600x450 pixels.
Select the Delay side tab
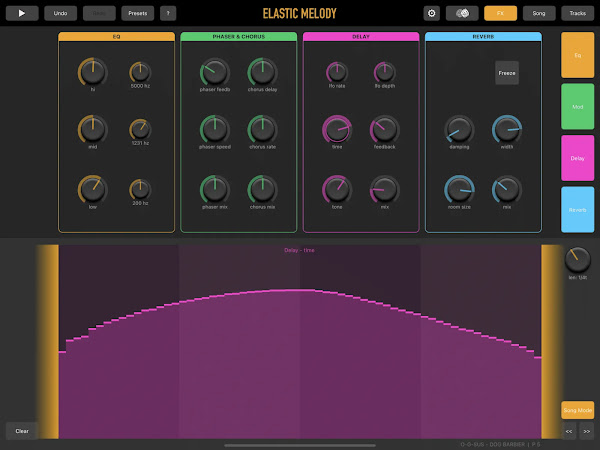[x=578, y=158]
